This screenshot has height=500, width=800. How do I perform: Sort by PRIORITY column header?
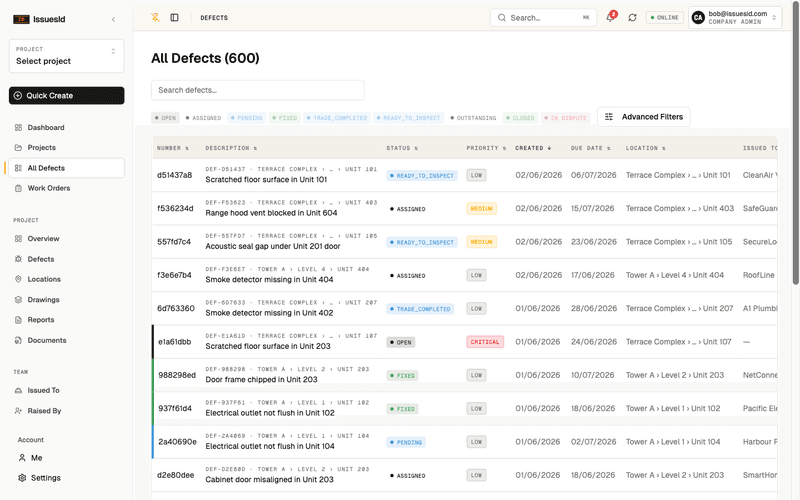coord(486,148)
